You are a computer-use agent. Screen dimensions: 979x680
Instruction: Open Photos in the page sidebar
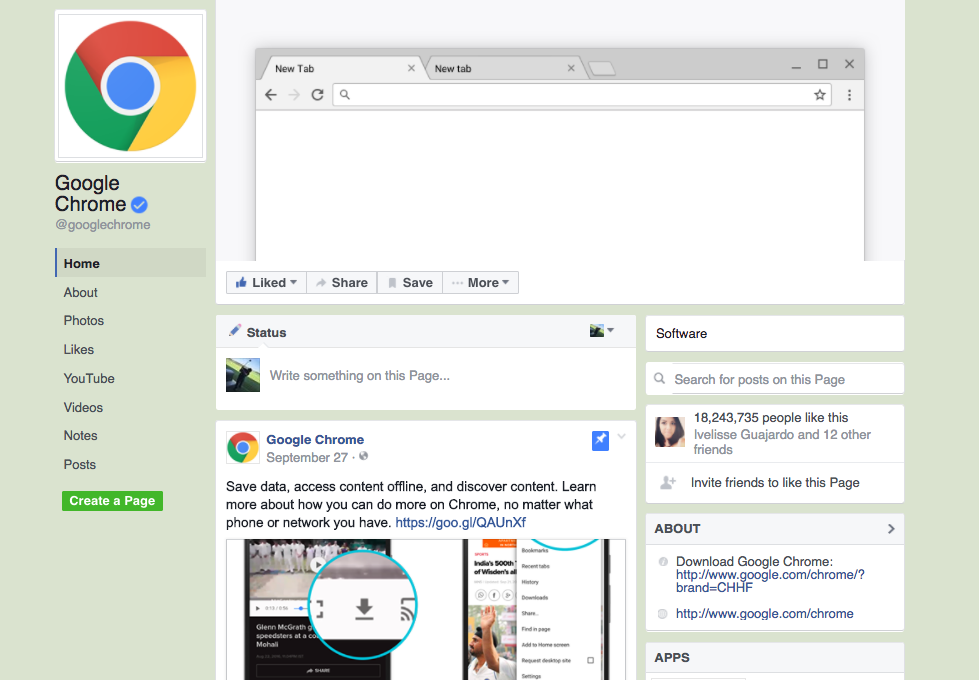click(x=84, y=320)
